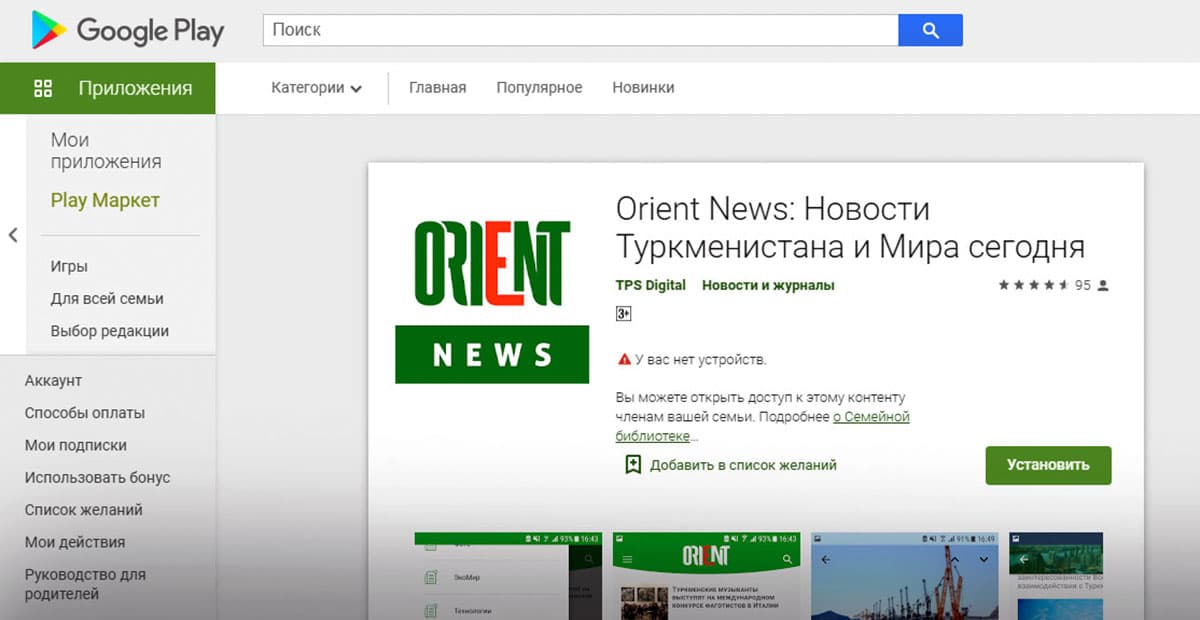Open Способы оплаты
Image resolution: width=1200 pixels, height=620 pixels.
(85, 413)
